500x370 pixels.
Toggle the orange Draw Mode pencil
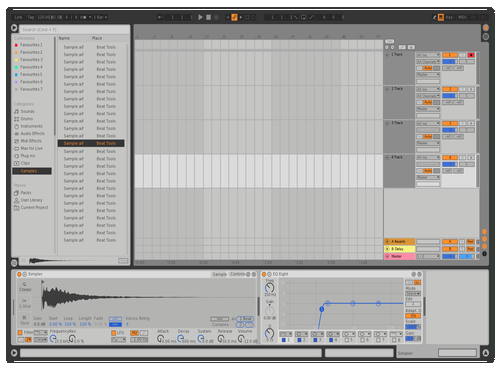[234, 17]
